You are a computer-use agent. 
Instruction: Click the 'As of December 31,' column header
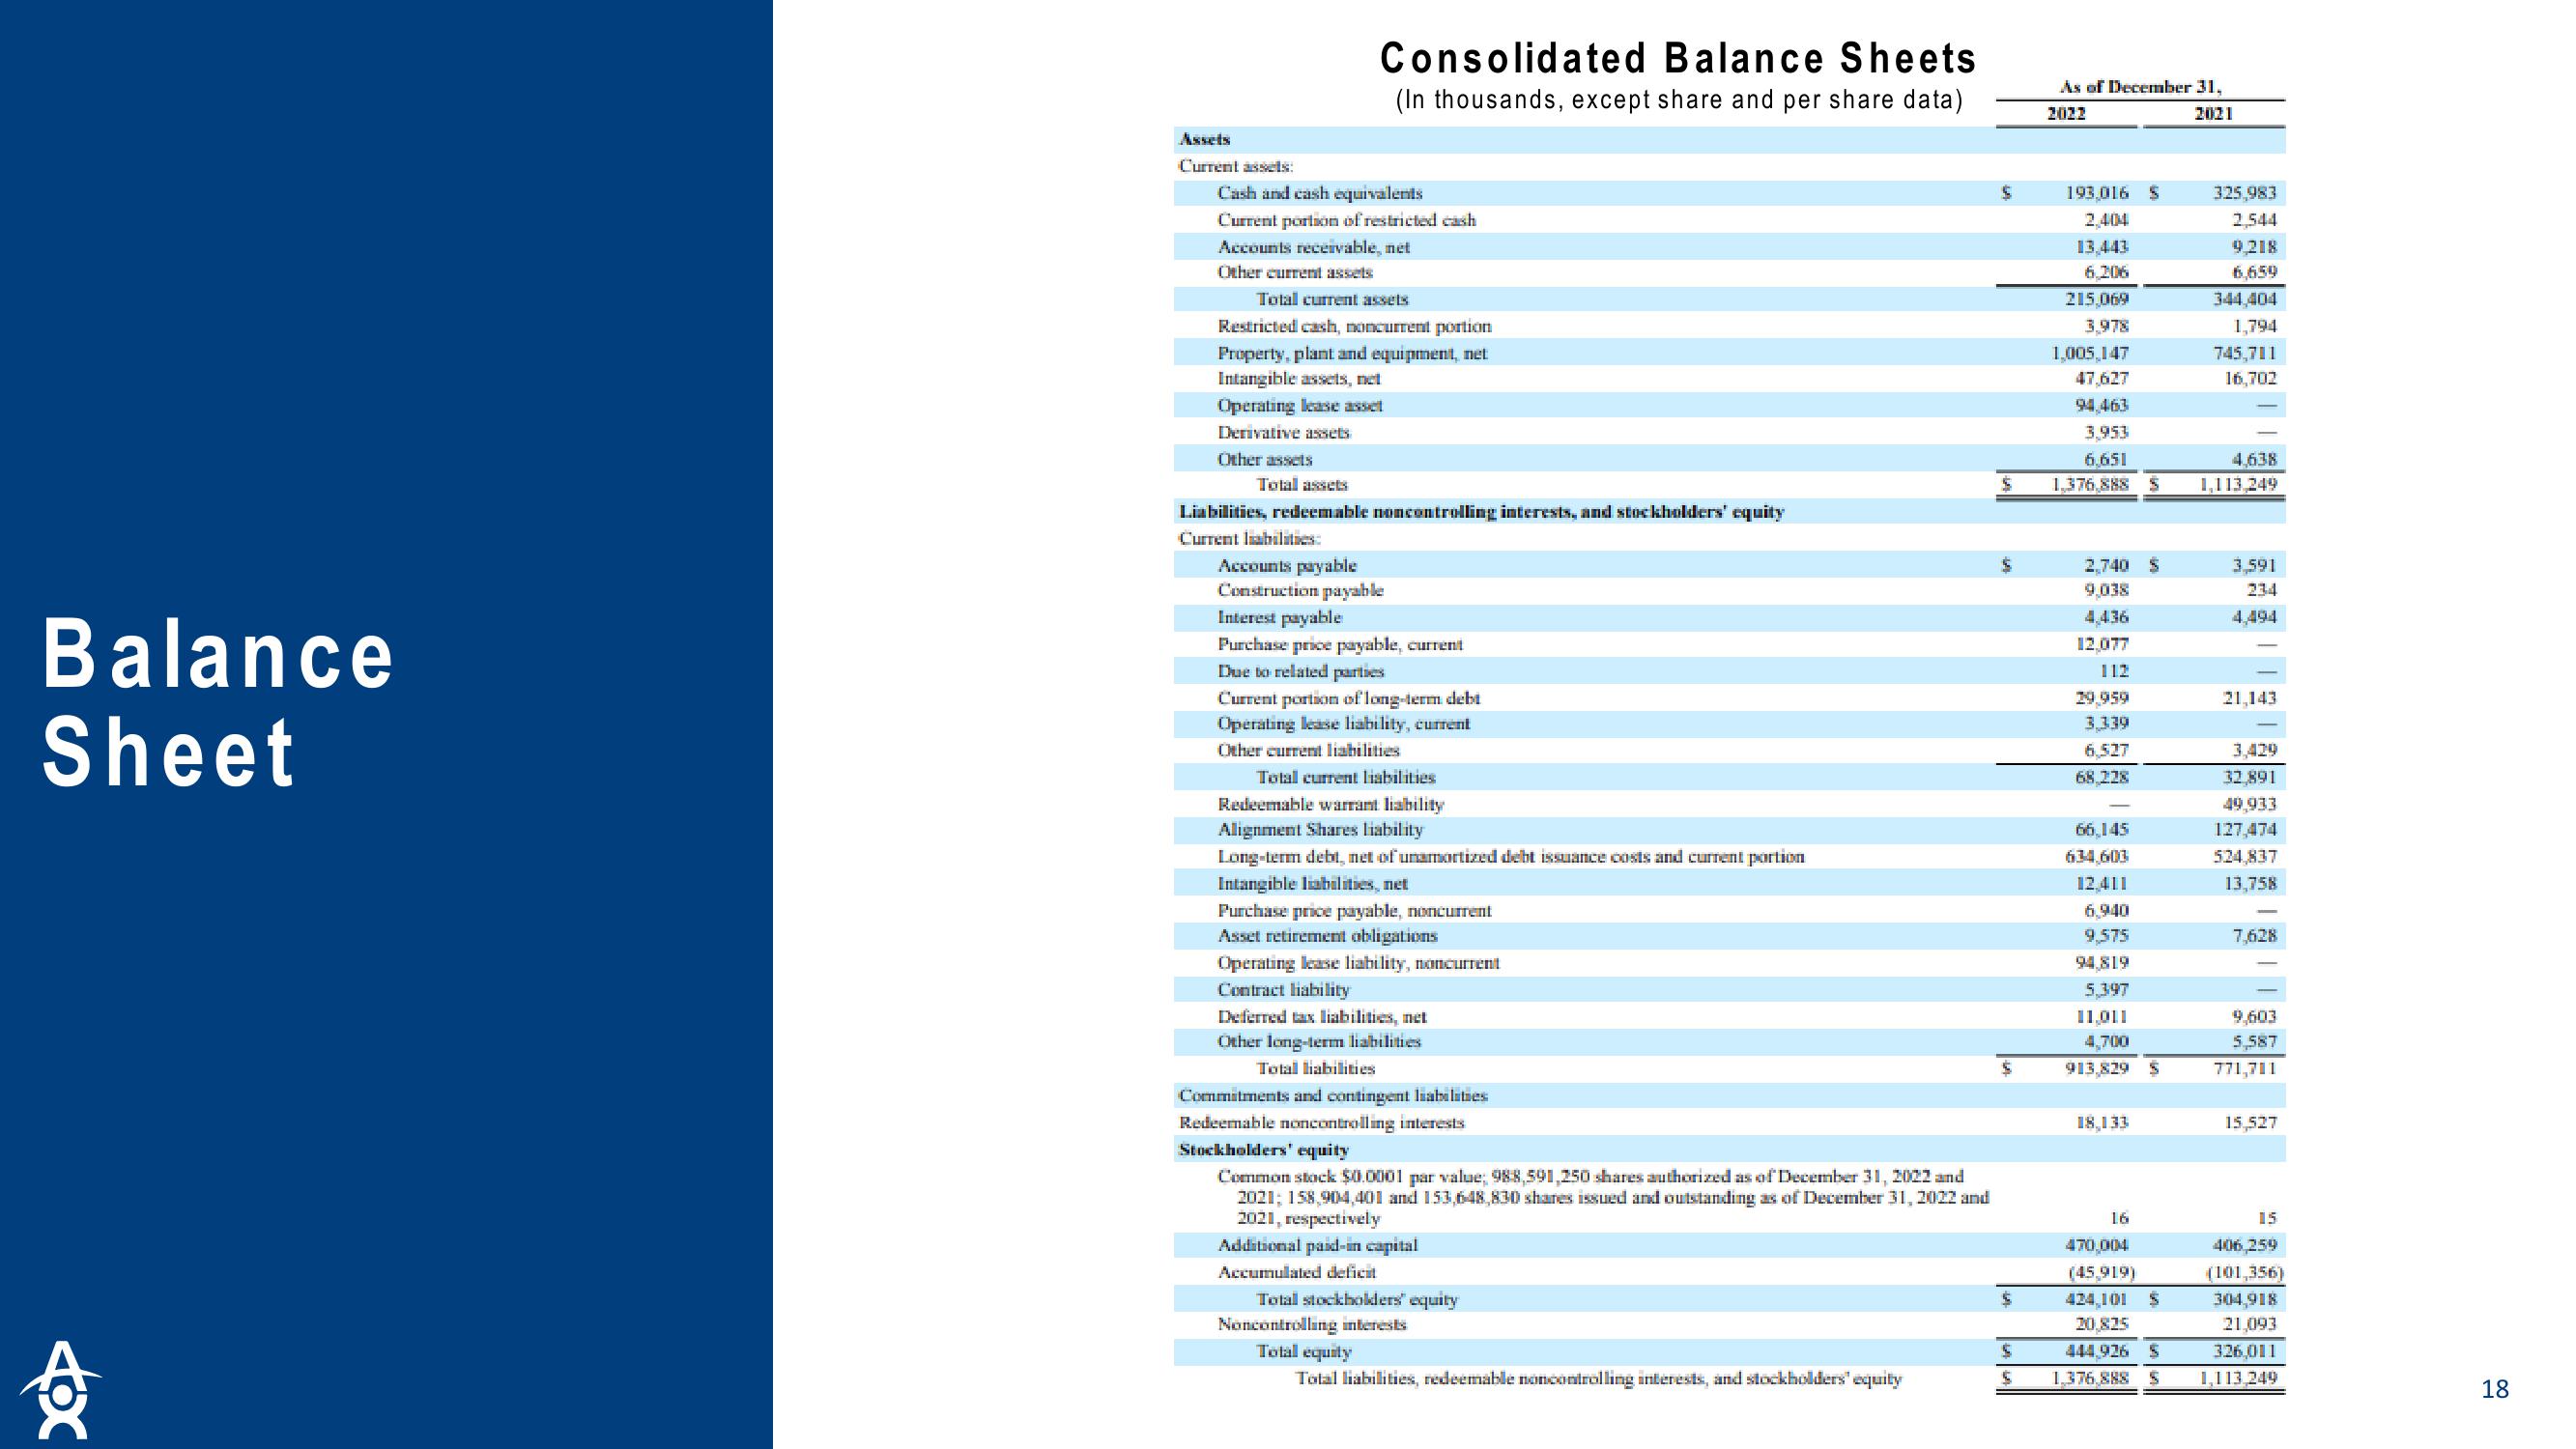pos(2140,87)
